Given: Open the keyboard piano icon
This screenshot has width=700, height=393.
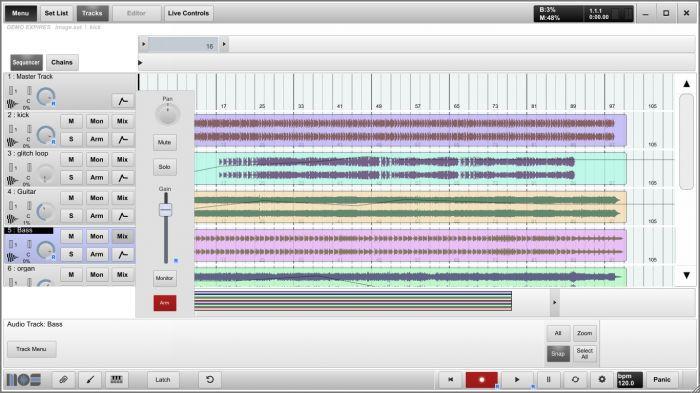Looking at the screenshot, I should point(117,380).
